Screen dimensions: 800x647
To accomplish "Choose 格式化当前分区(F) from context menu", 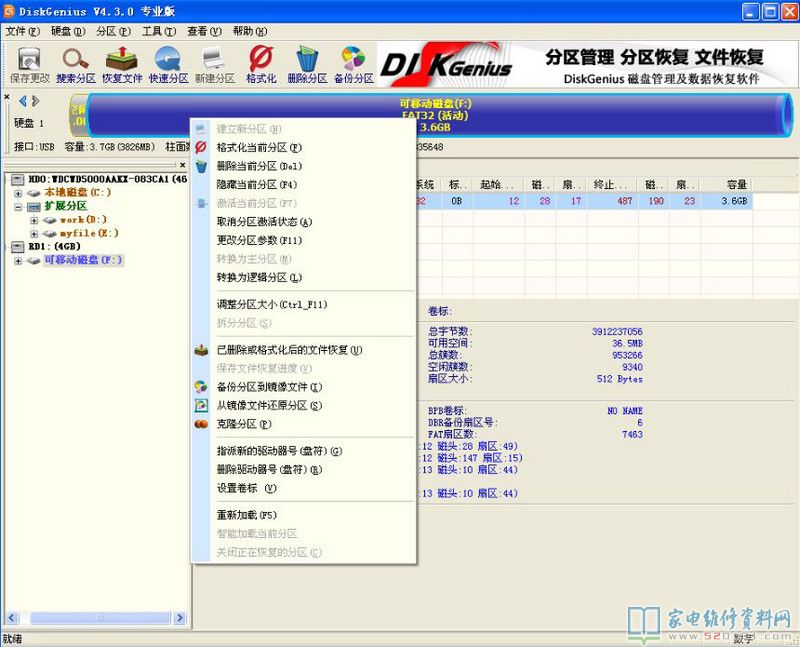I will point(304,147).
